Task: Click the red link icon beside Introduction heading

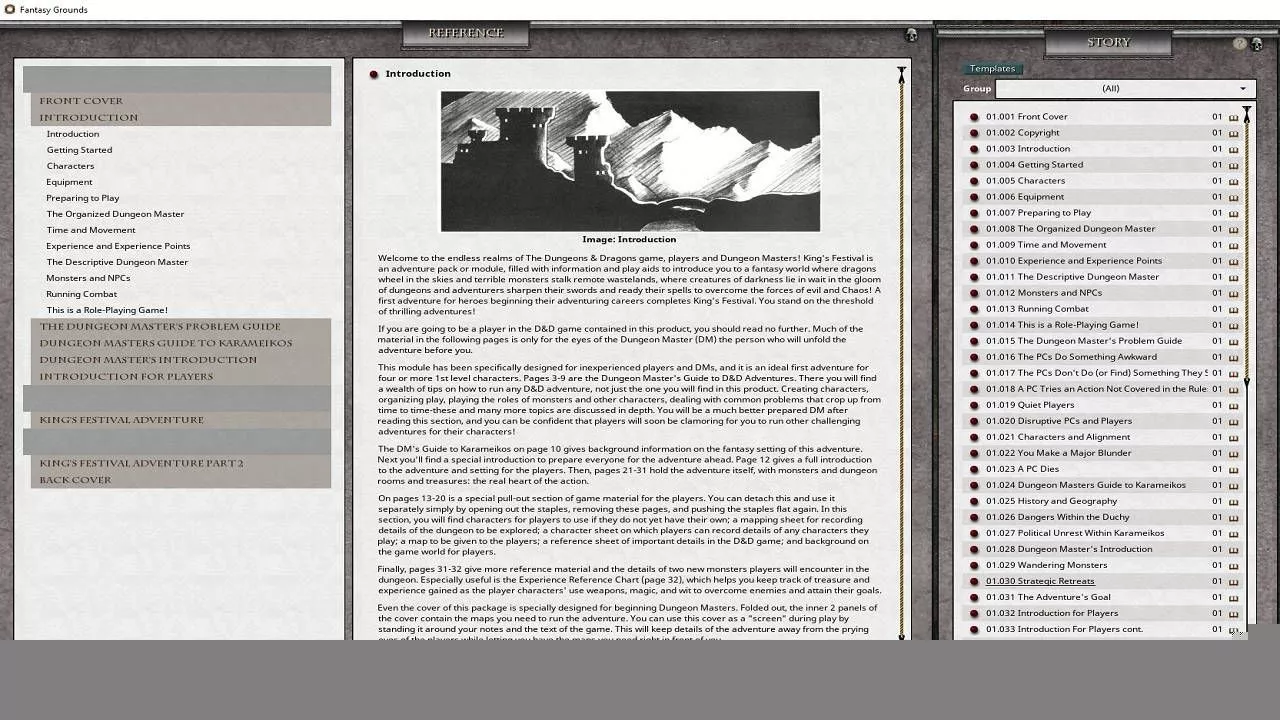Action: tap(374, 74)
